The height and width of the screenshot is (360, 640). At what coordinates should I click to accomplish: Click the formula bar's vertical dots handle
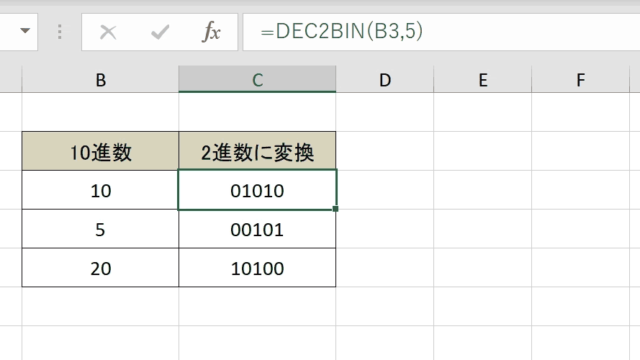60,32
